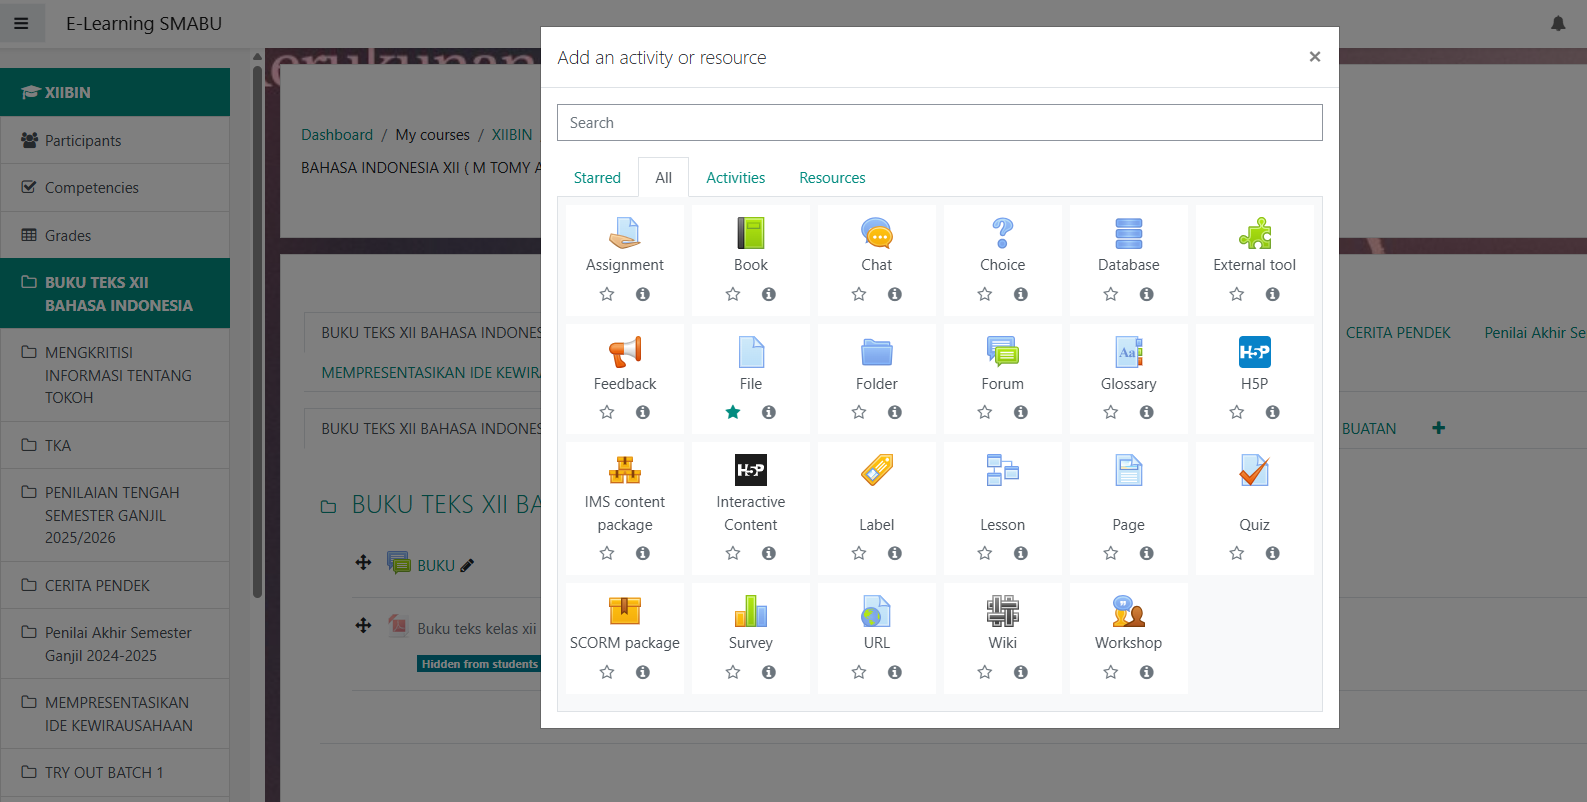Go to Participants in the sidebar
The image size is (1587, 802).
(83, 141)
